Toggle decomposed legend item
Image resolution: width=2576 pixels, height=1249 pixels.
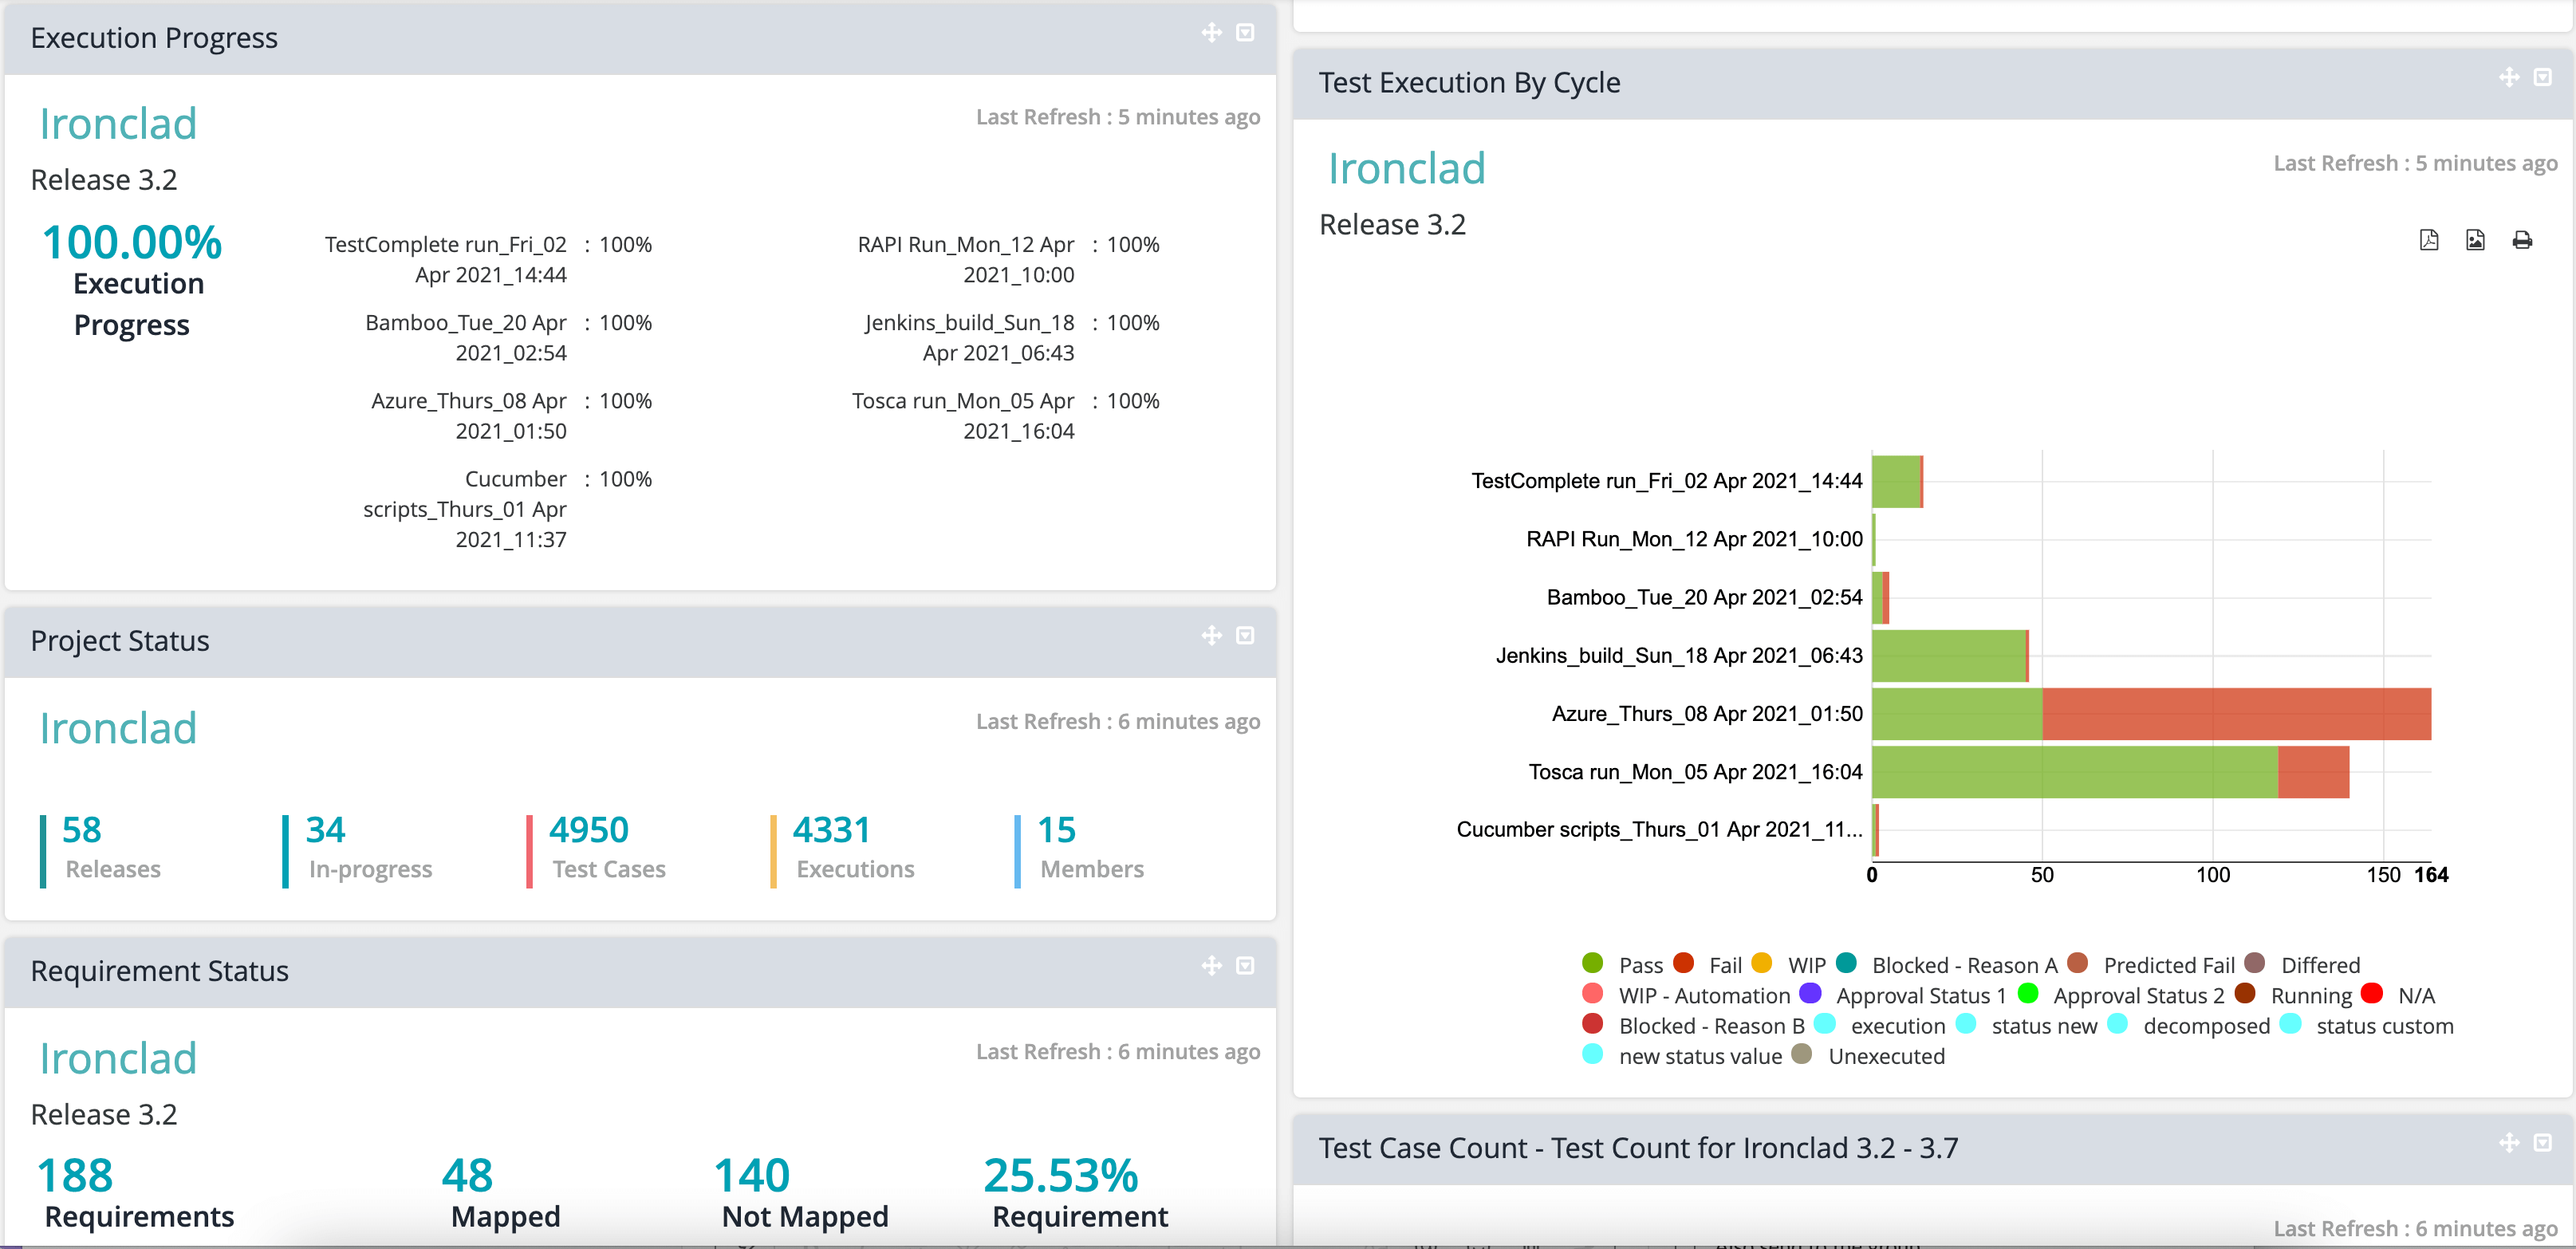click(x=2189, y=1025)
